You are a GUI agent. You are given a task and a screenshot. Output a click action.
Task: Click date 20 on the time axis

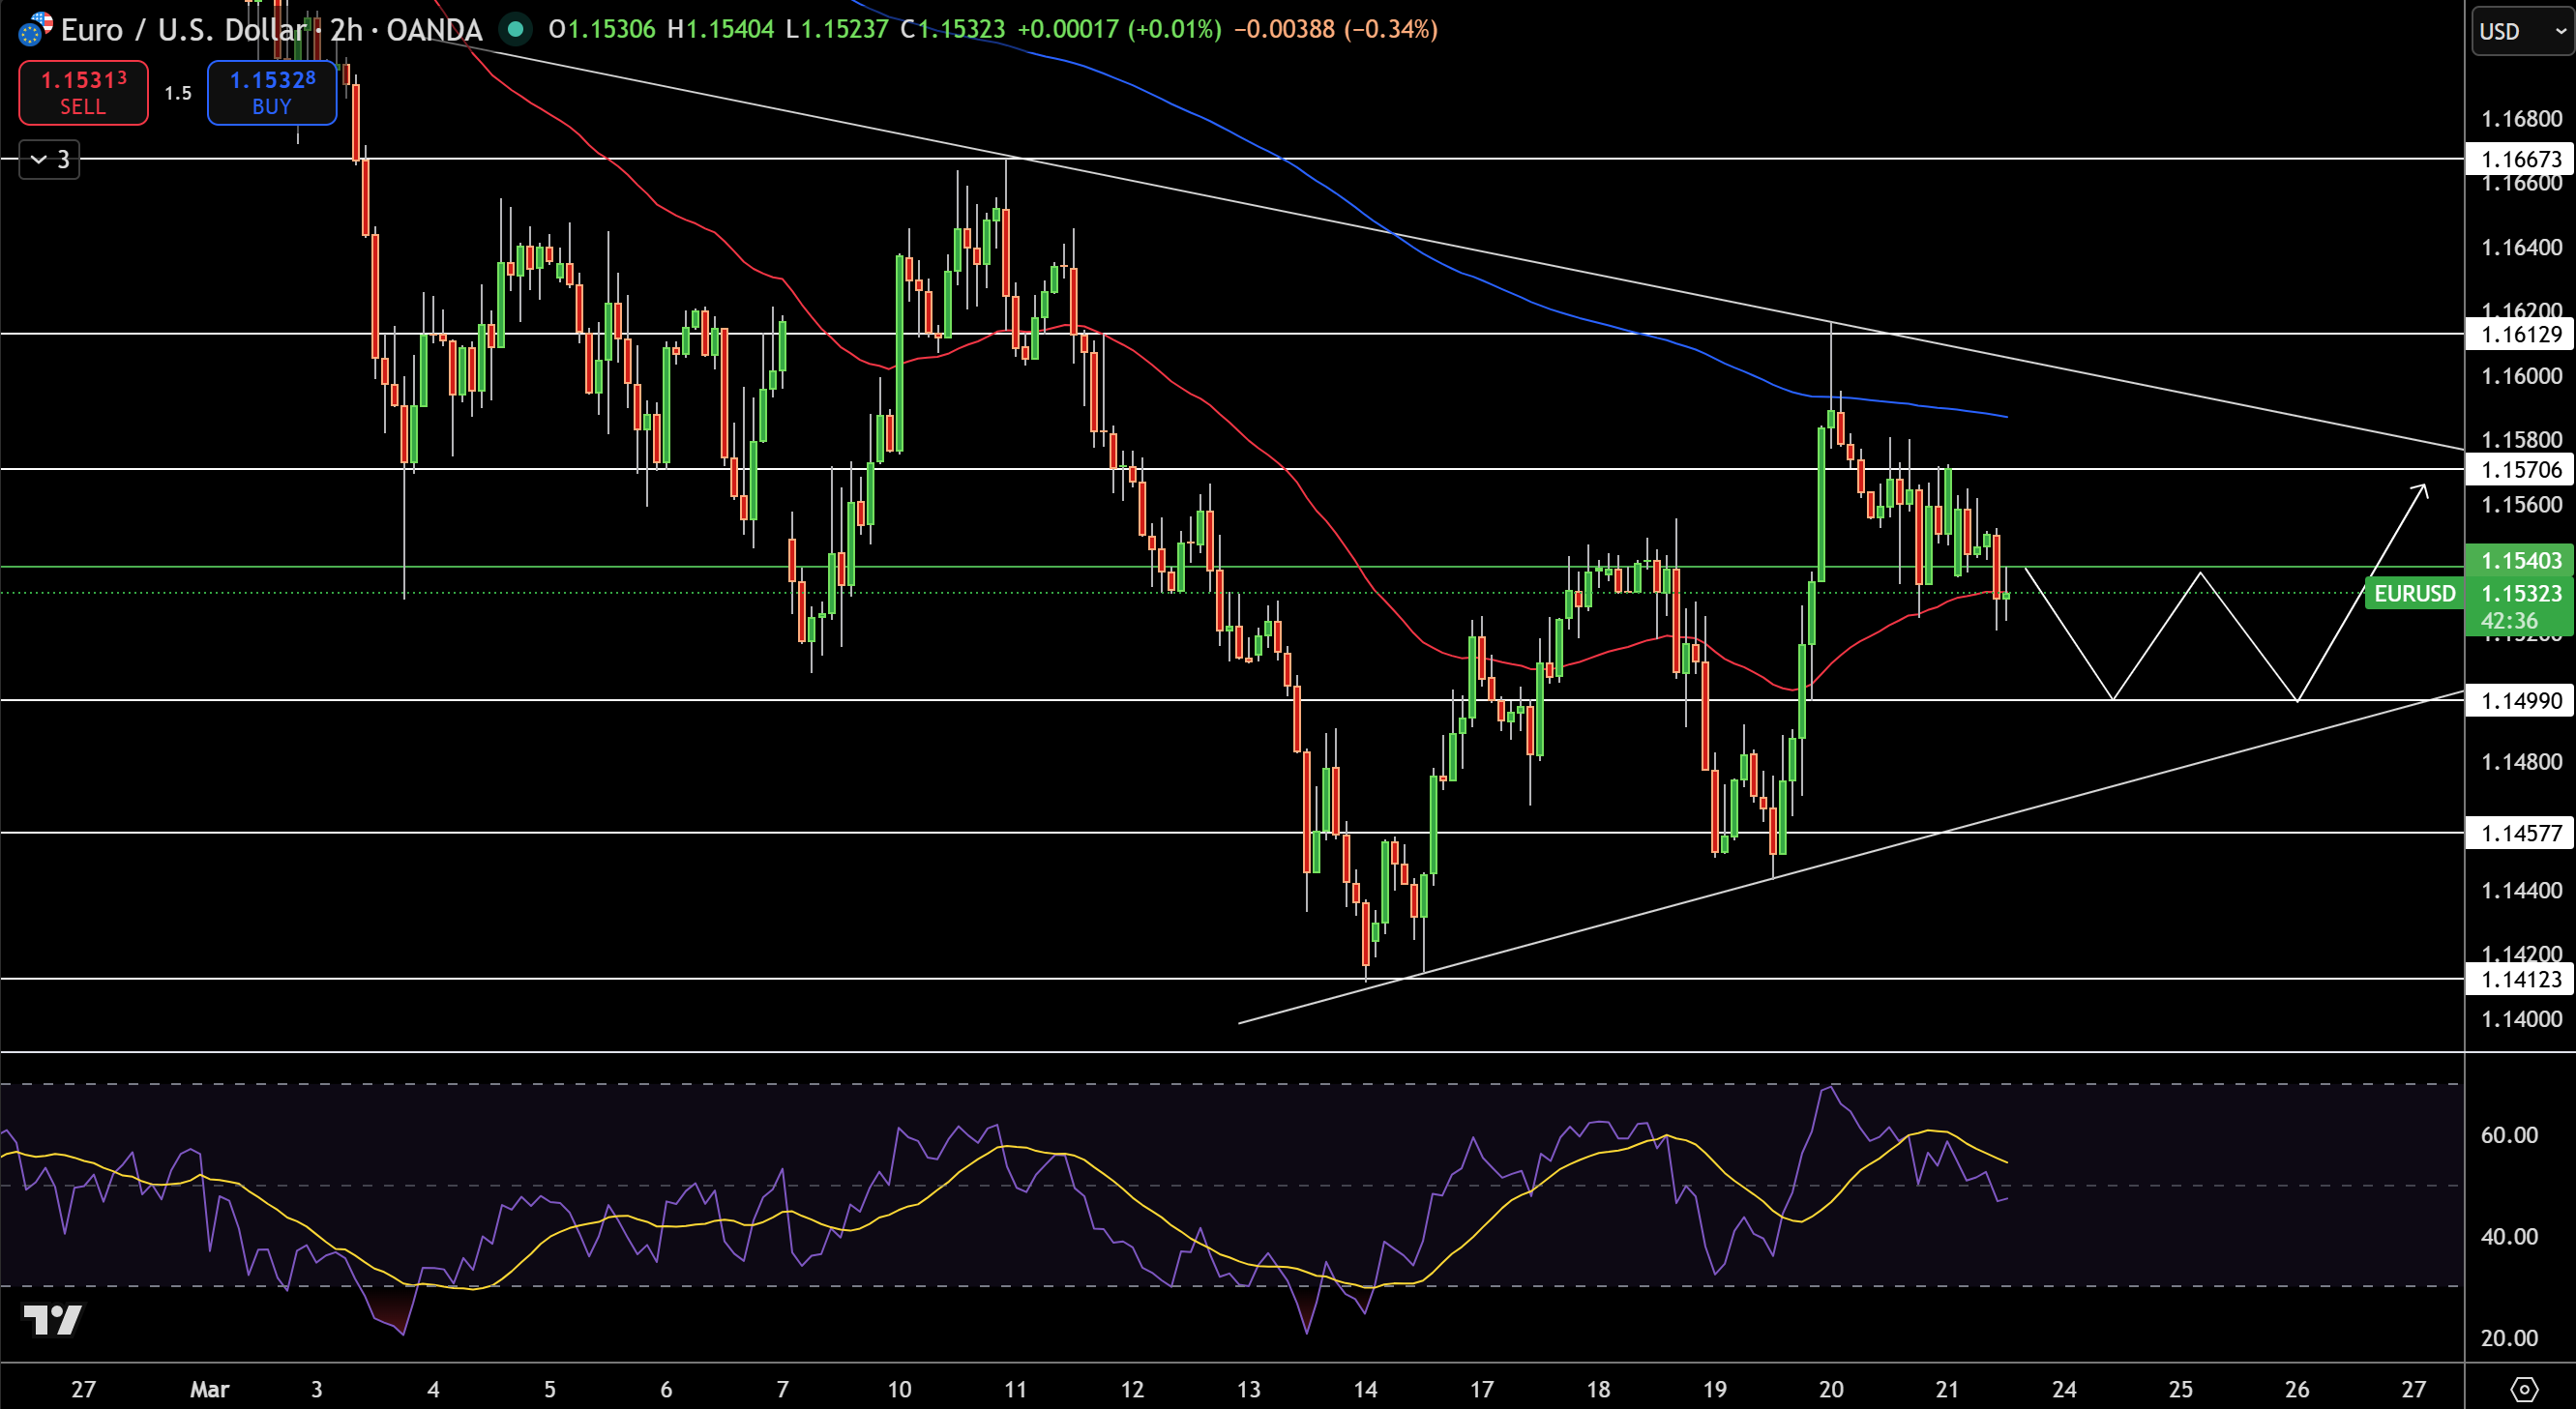1831,1389
